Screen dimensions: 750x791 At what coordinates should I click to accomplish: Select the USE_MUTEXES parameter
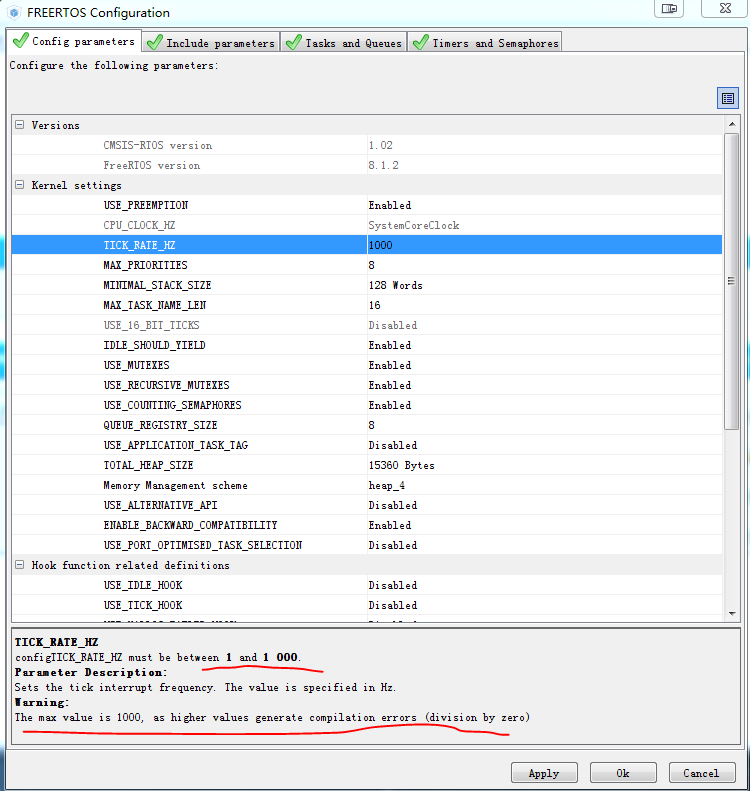136,365
